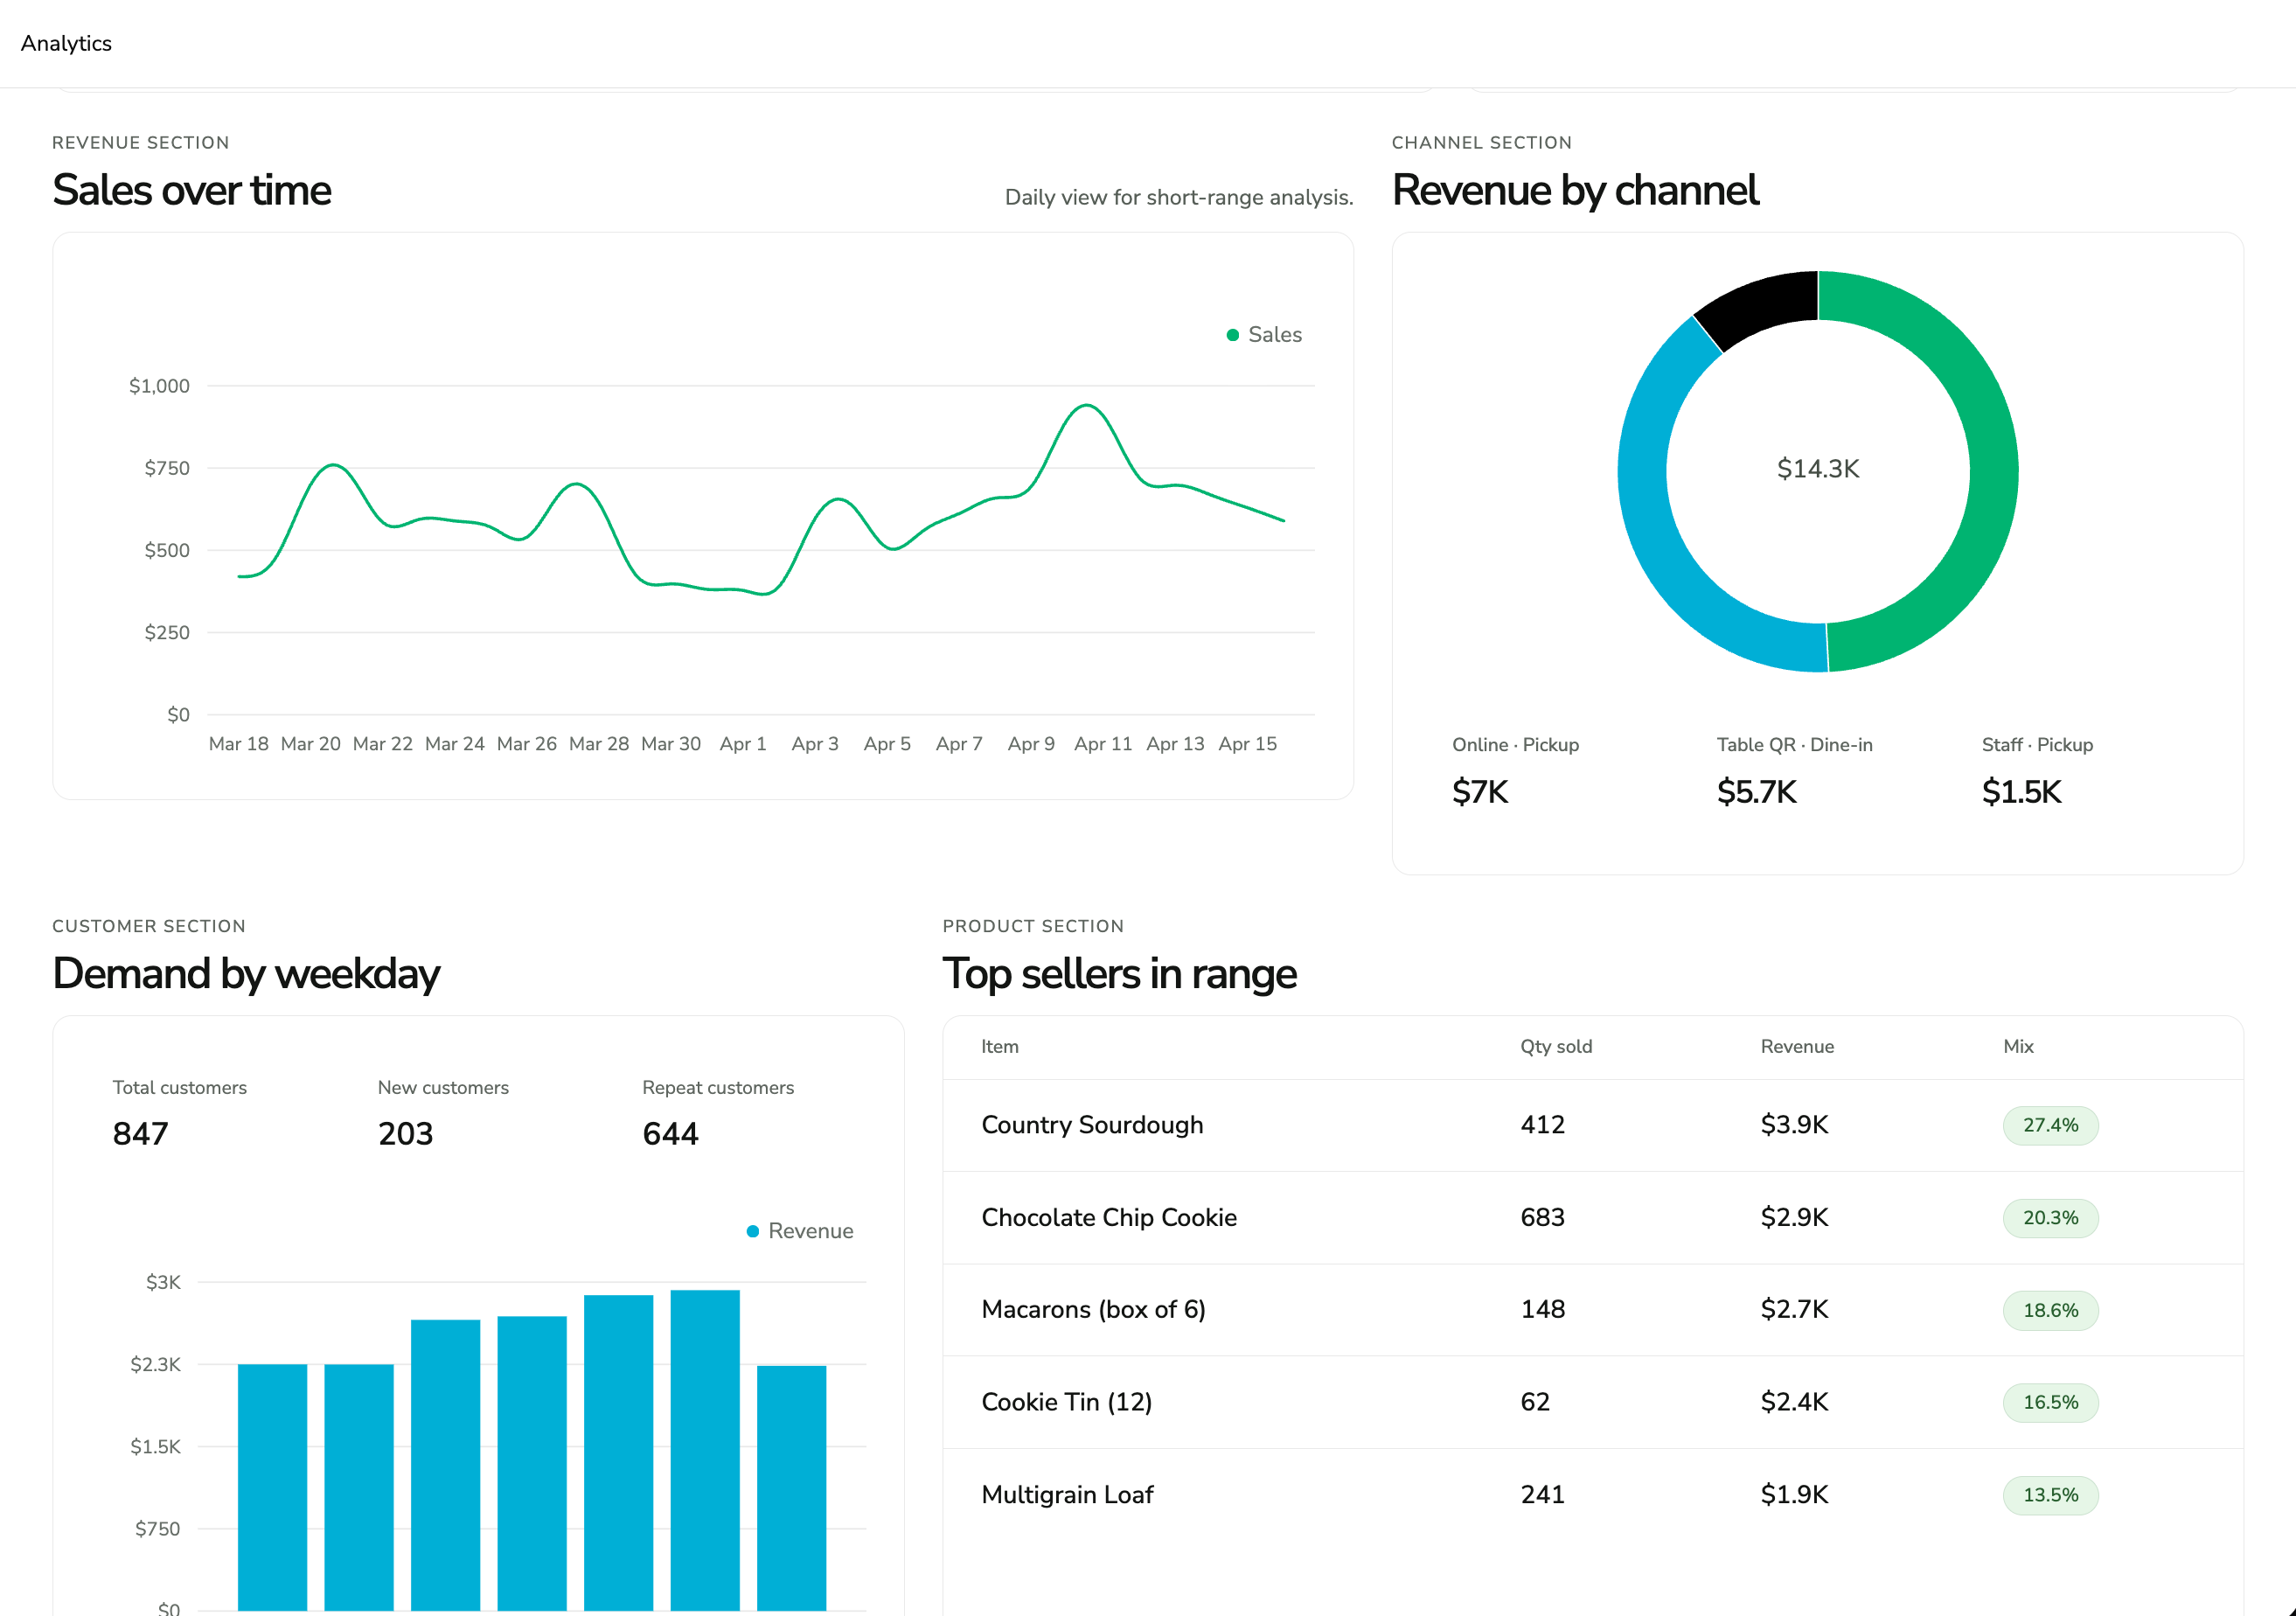The width and height of the screenshot is (2296, 1616).
Task: Select the Country Sourdough row
Action: (1092, 1125)
